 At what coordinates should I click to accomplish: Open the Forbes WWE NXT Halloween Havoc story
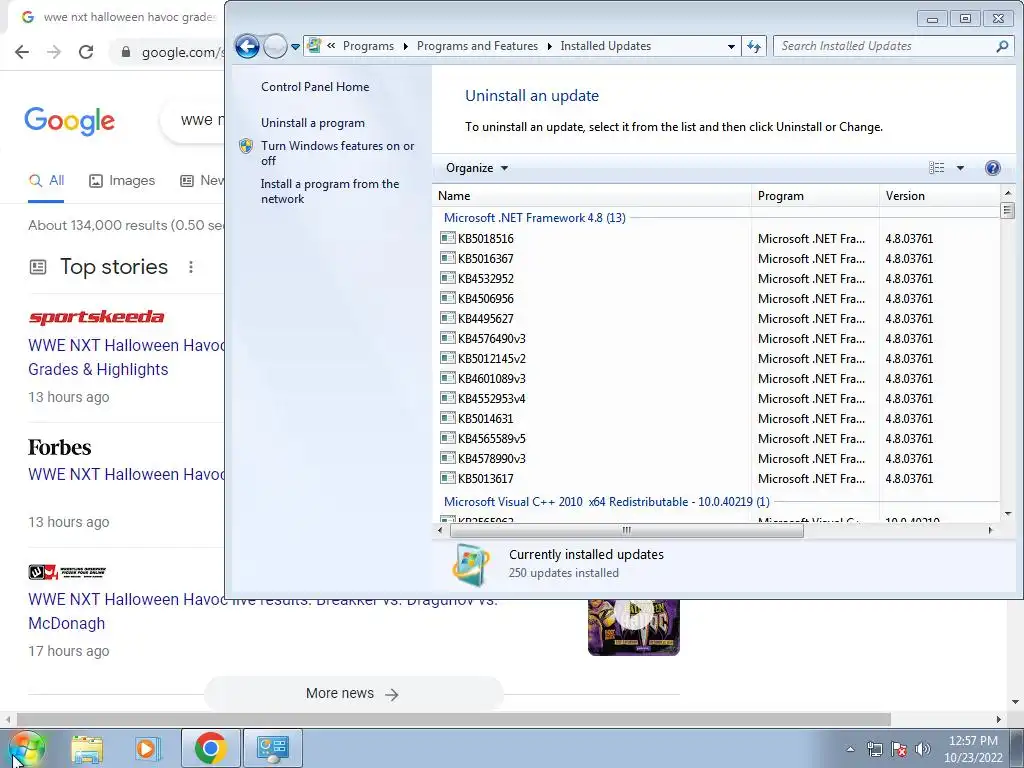[126, 475]
